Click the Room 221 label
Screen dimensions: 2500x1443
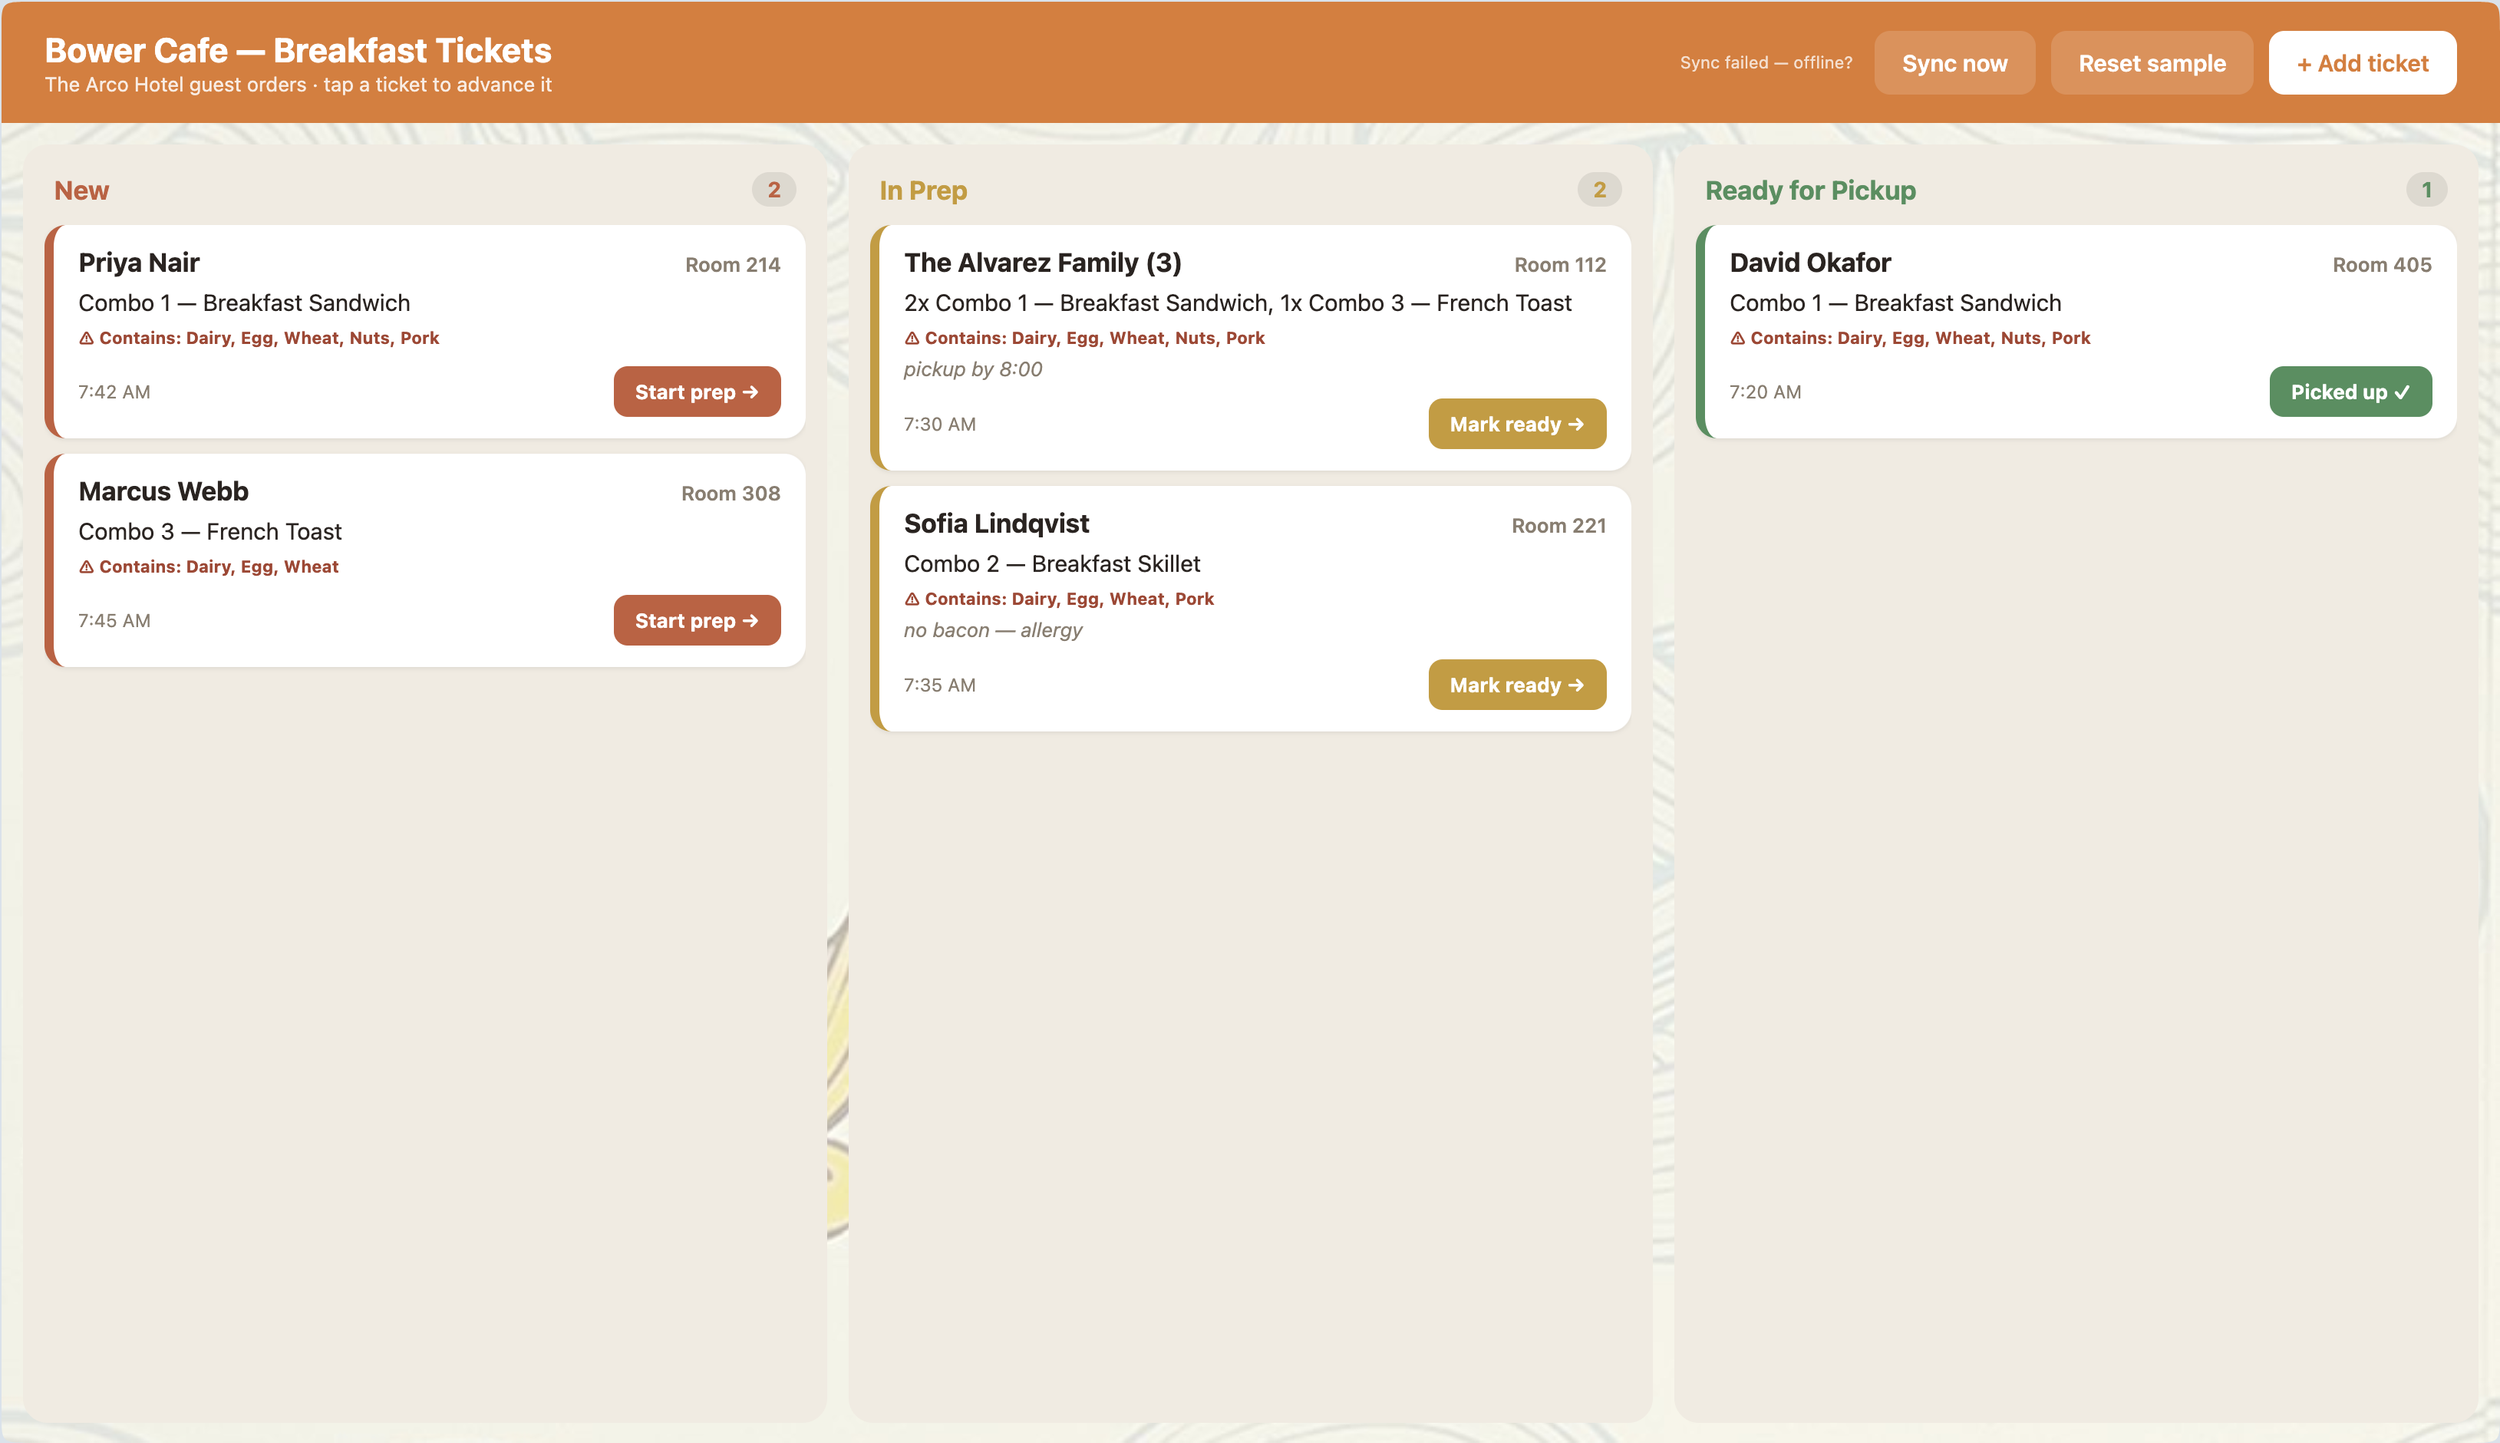[x=1558, y=526]
